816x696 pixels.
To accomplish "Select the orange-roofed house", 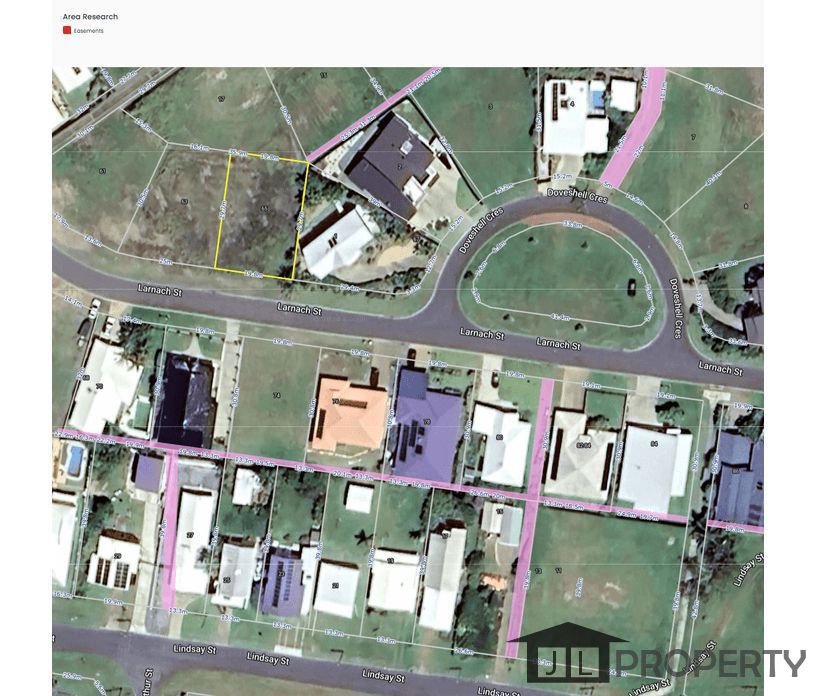I will pyautogui.click(x=349, y=414).
